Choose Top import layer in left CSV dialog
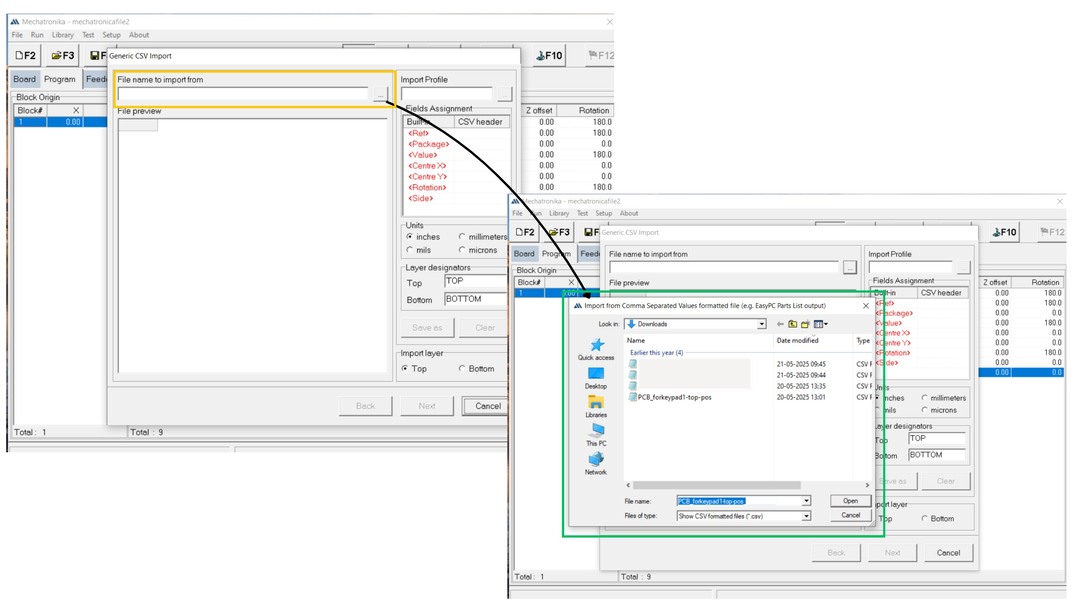Image resolution: width=1080 pixels, height=600 pixels. (x=414, y=369)
